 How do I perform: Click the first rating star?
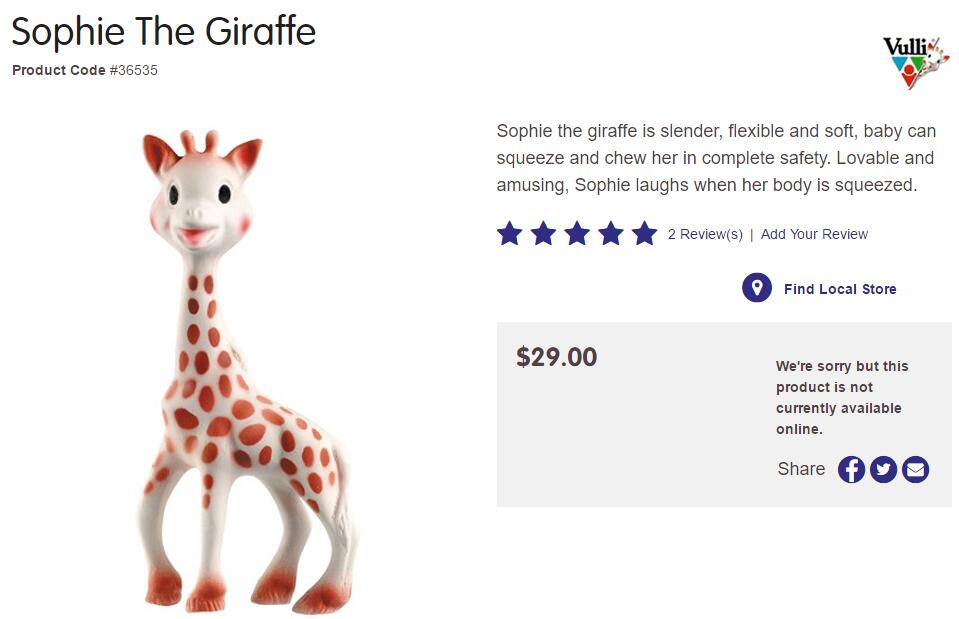(510, 234)
